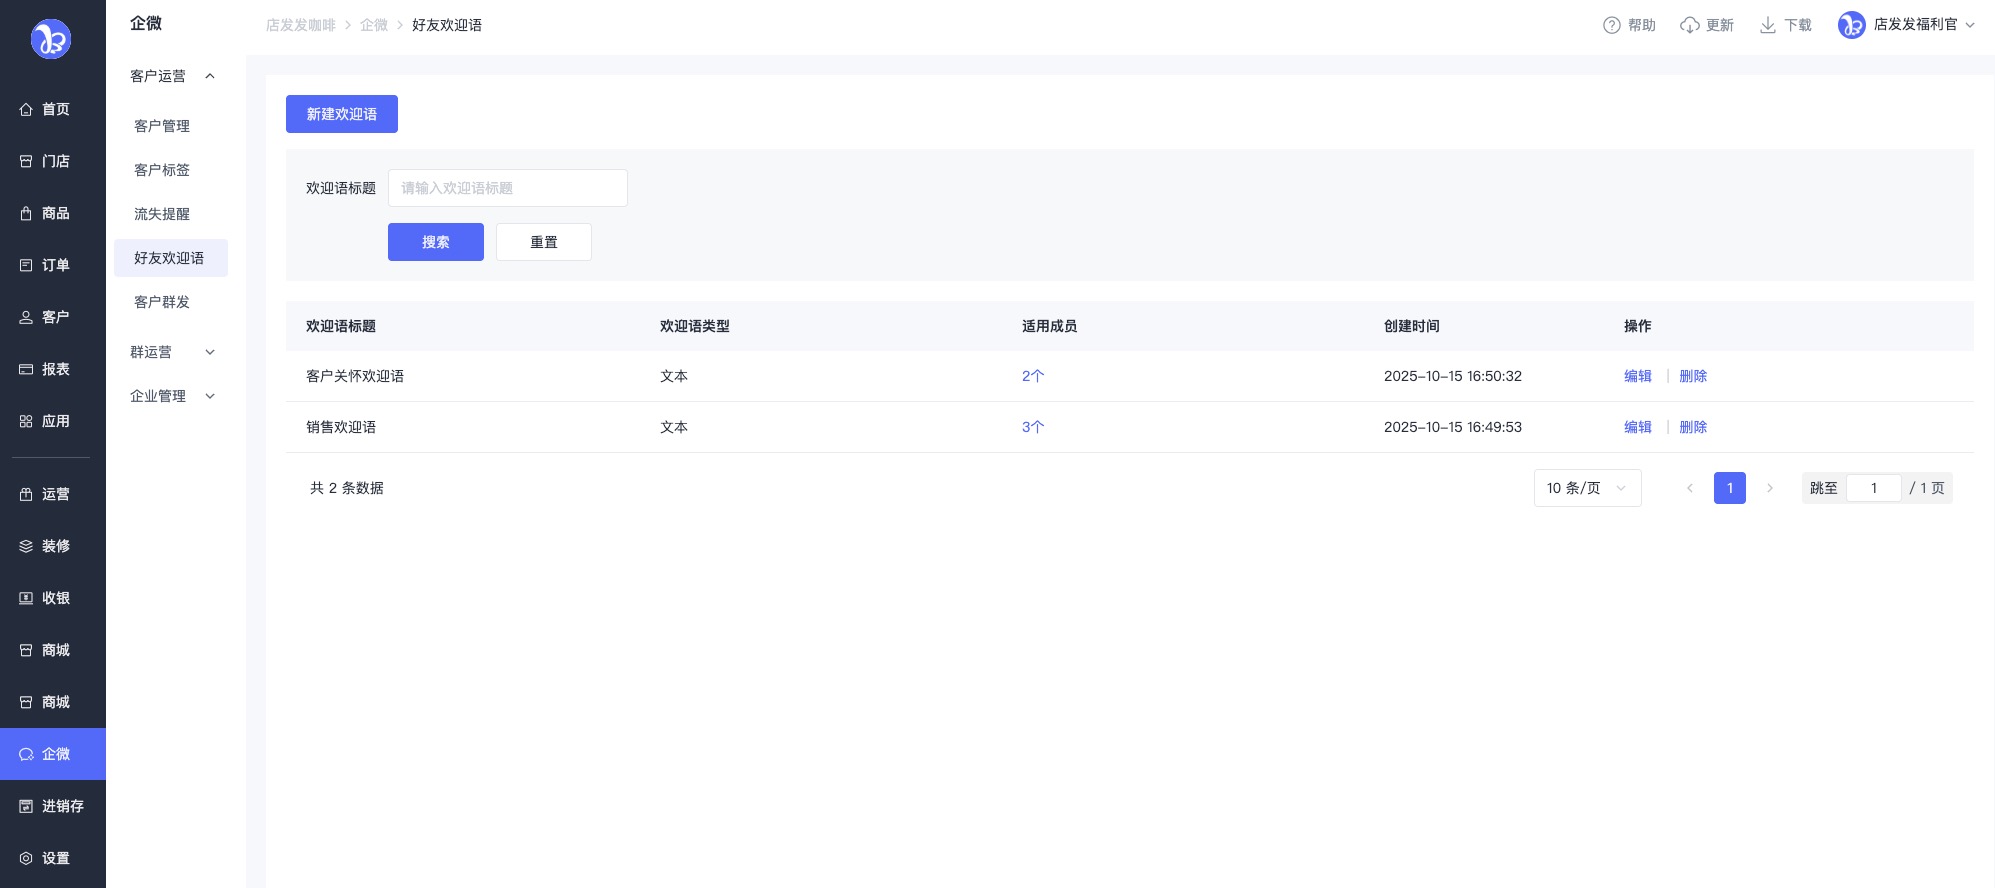Viewport: 1995px width, 888px height.
Task: Click the help question mark icon
Action: [x=1611, y=25]
